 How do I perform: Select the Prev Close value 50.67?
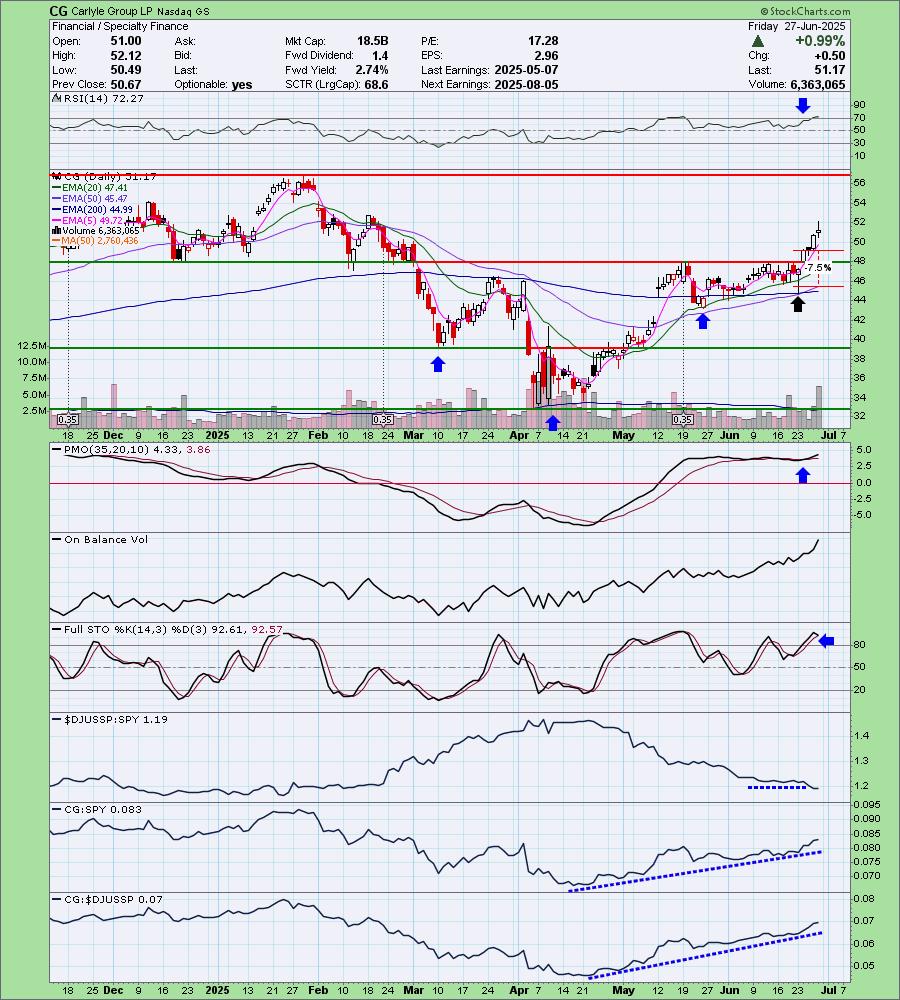126,85
